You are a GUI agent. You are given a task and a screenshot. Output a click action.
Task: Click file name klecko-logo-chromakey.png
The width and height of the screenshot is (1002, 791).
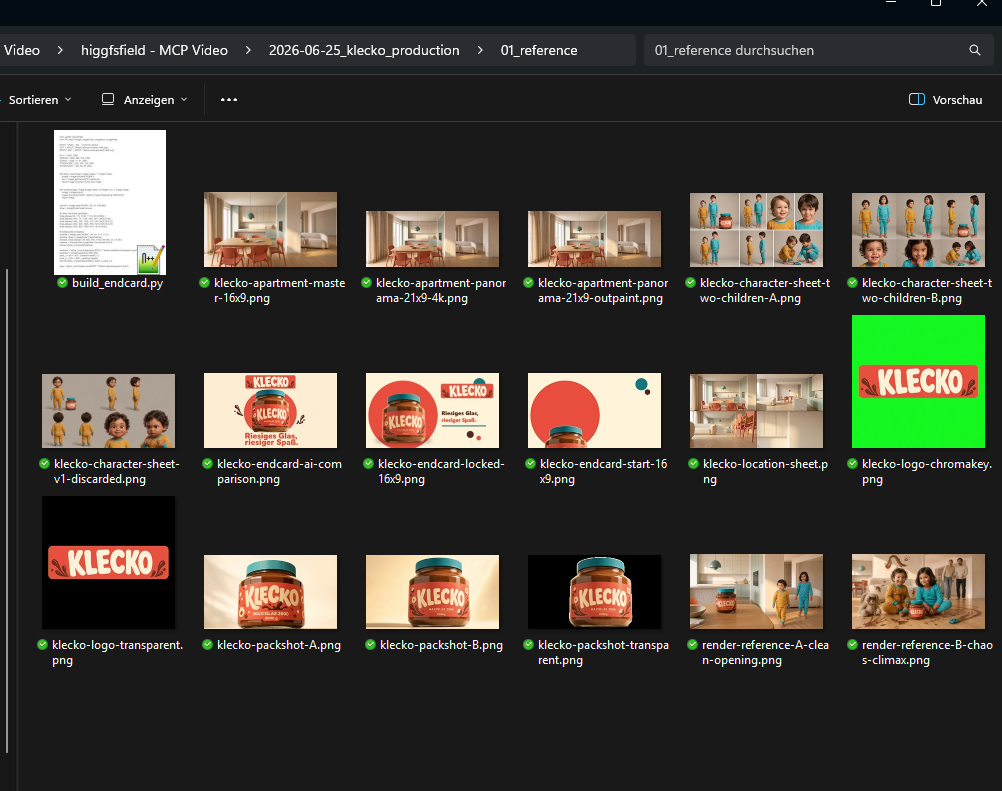coord(927,472)
